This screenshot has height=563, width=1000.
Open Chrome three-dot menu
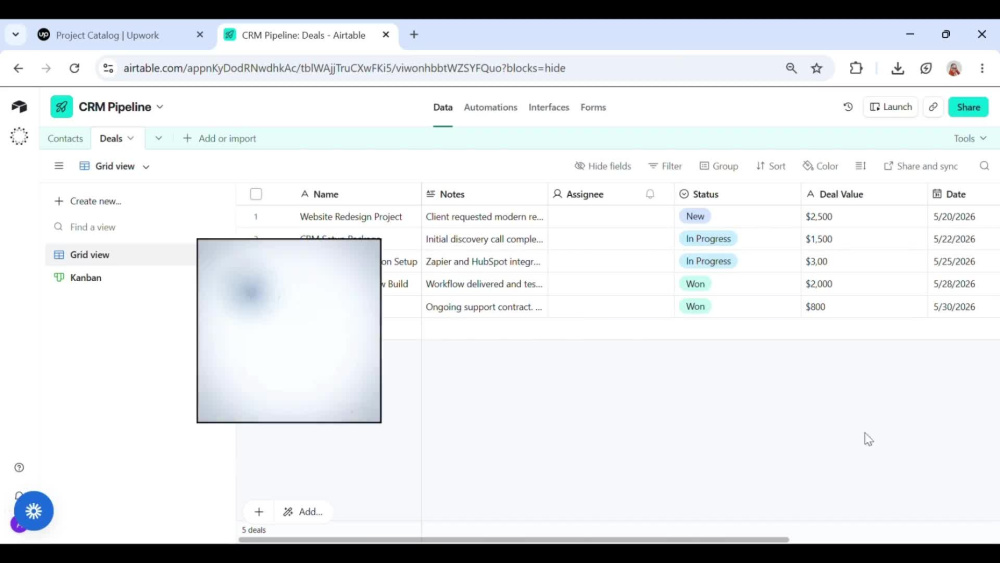click(x=982, y=68)
